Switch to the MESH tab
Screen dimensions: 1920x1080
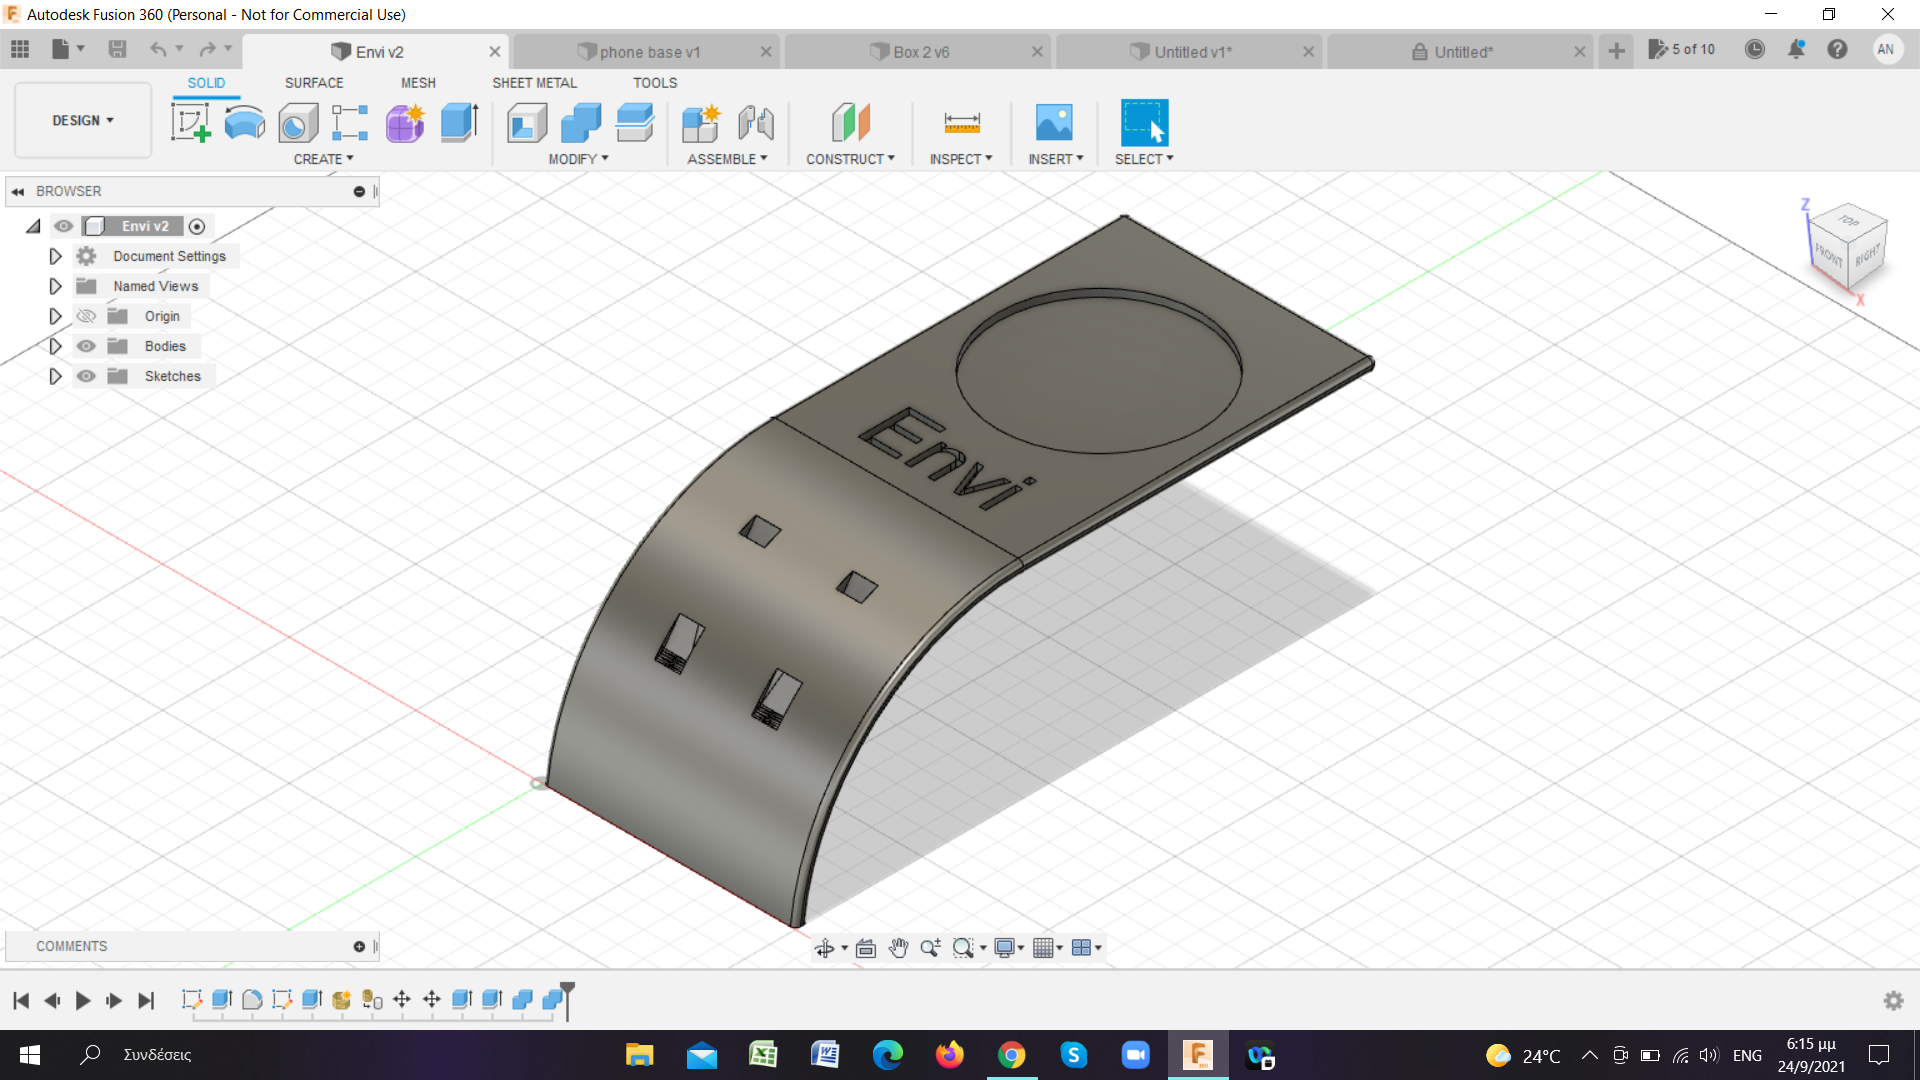418,83
